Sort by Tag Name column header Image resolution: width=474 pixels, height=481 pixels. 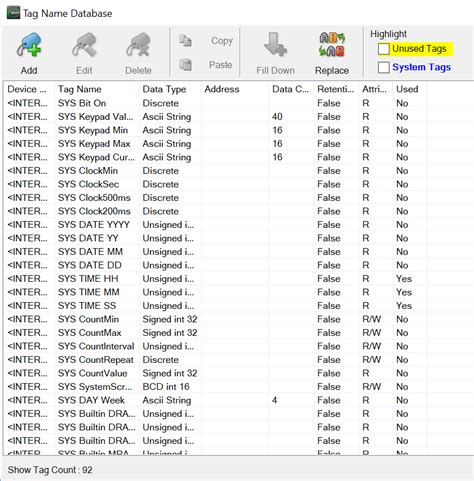tap(97, 89)
